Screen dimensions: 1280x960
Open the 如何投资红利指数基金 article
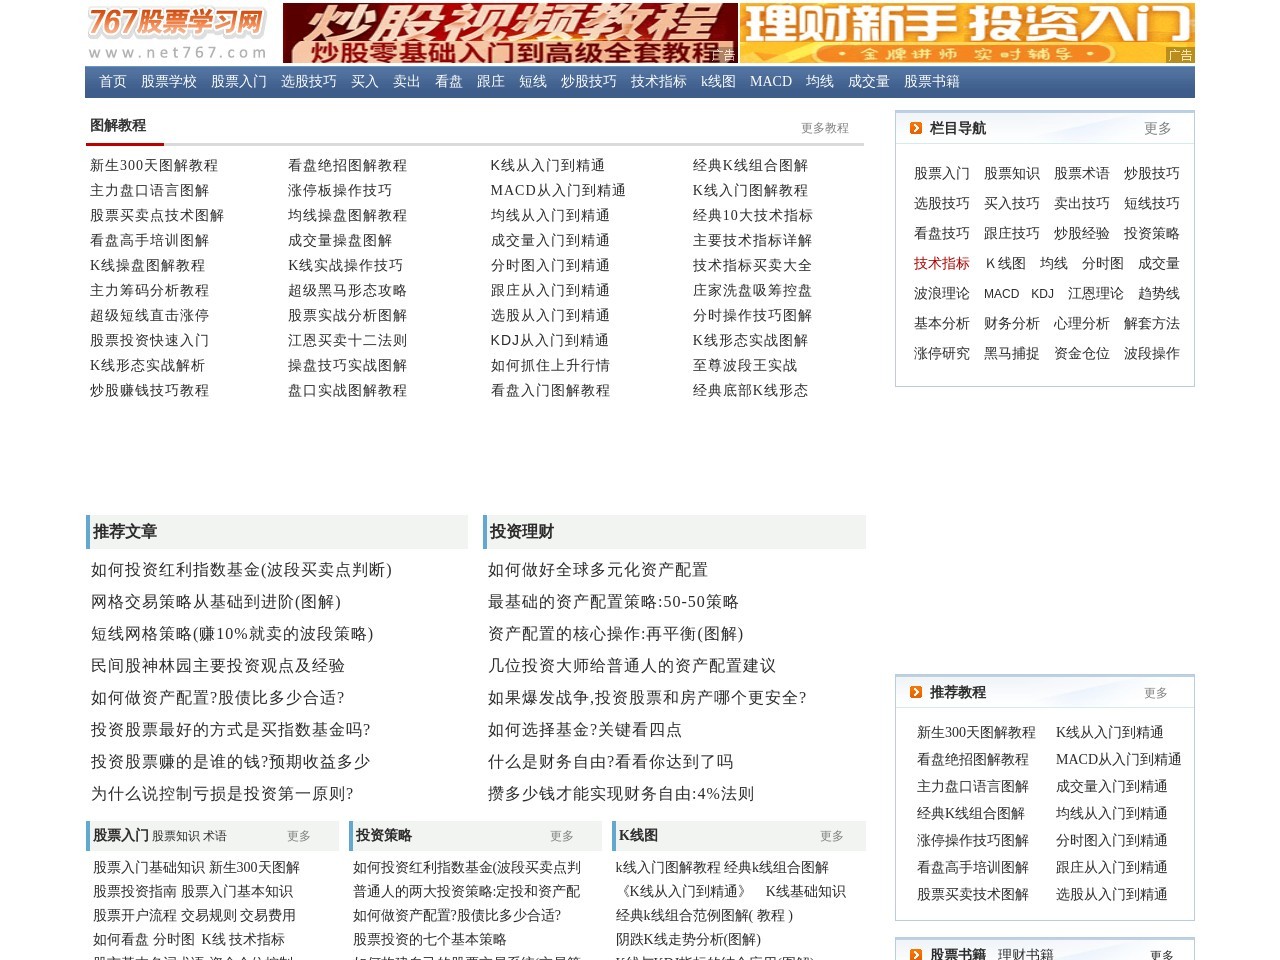click(x=242, y=570)
